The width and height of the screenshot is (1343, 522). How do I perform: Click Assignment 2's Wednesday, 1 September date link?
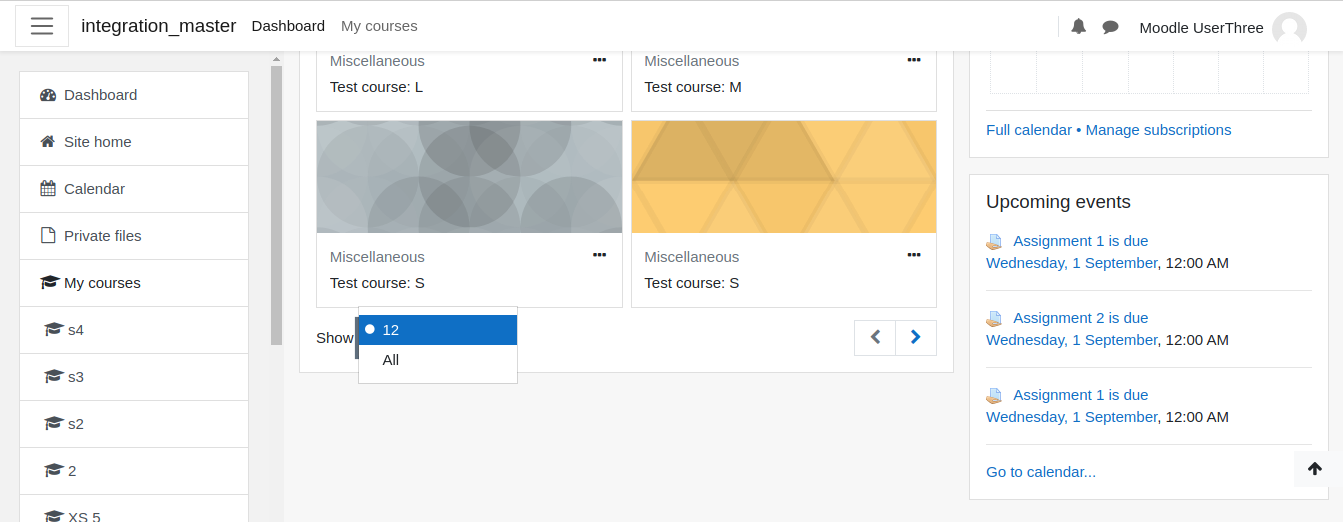[x=1072, y=340]
